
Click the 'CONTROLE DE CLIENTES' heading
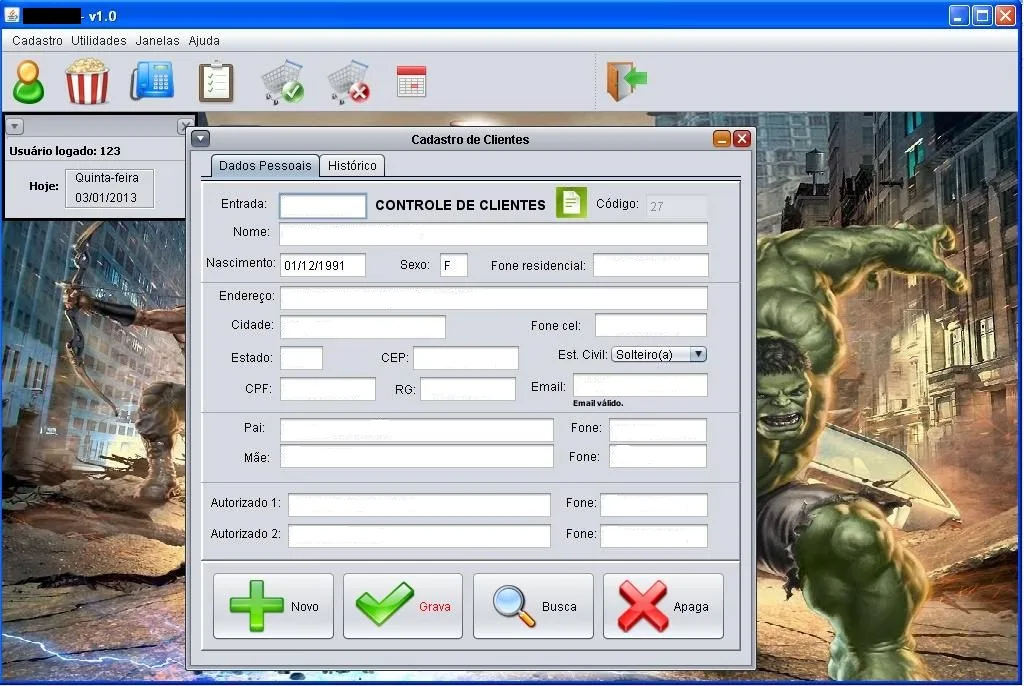(x=460, y=205)
